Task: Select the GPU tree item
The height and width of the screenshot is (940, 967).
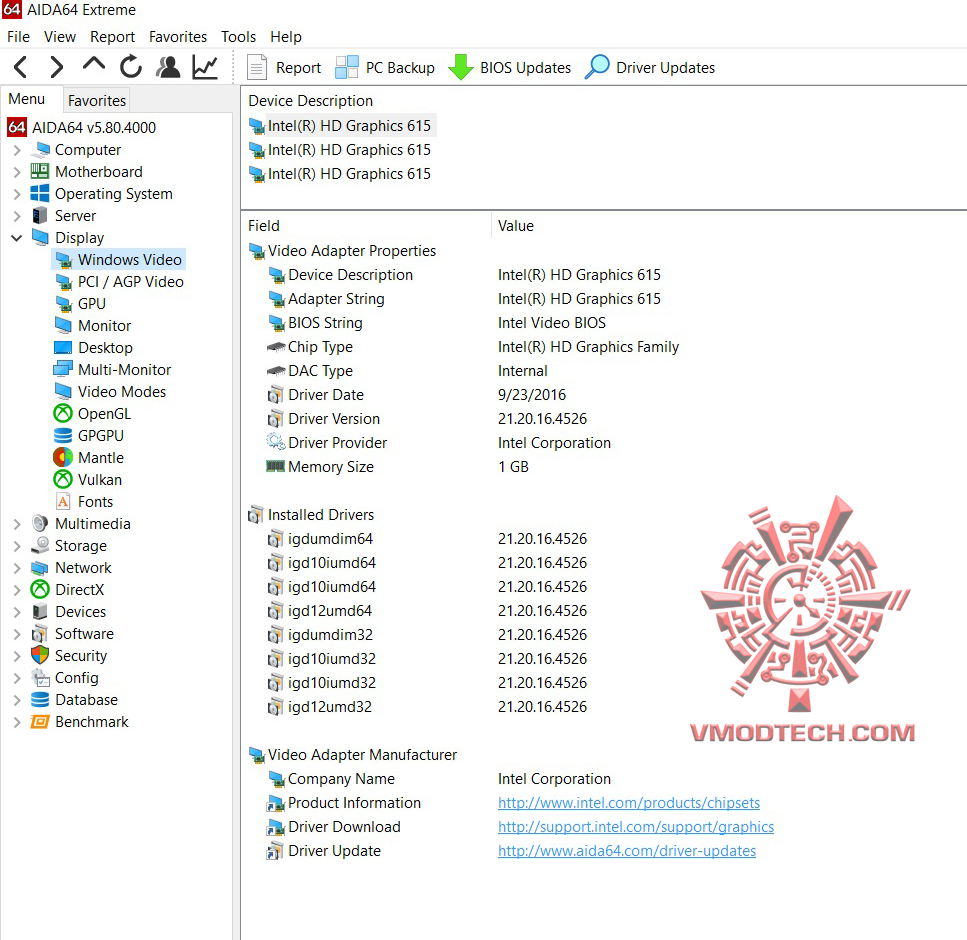Action: point(80,303)
